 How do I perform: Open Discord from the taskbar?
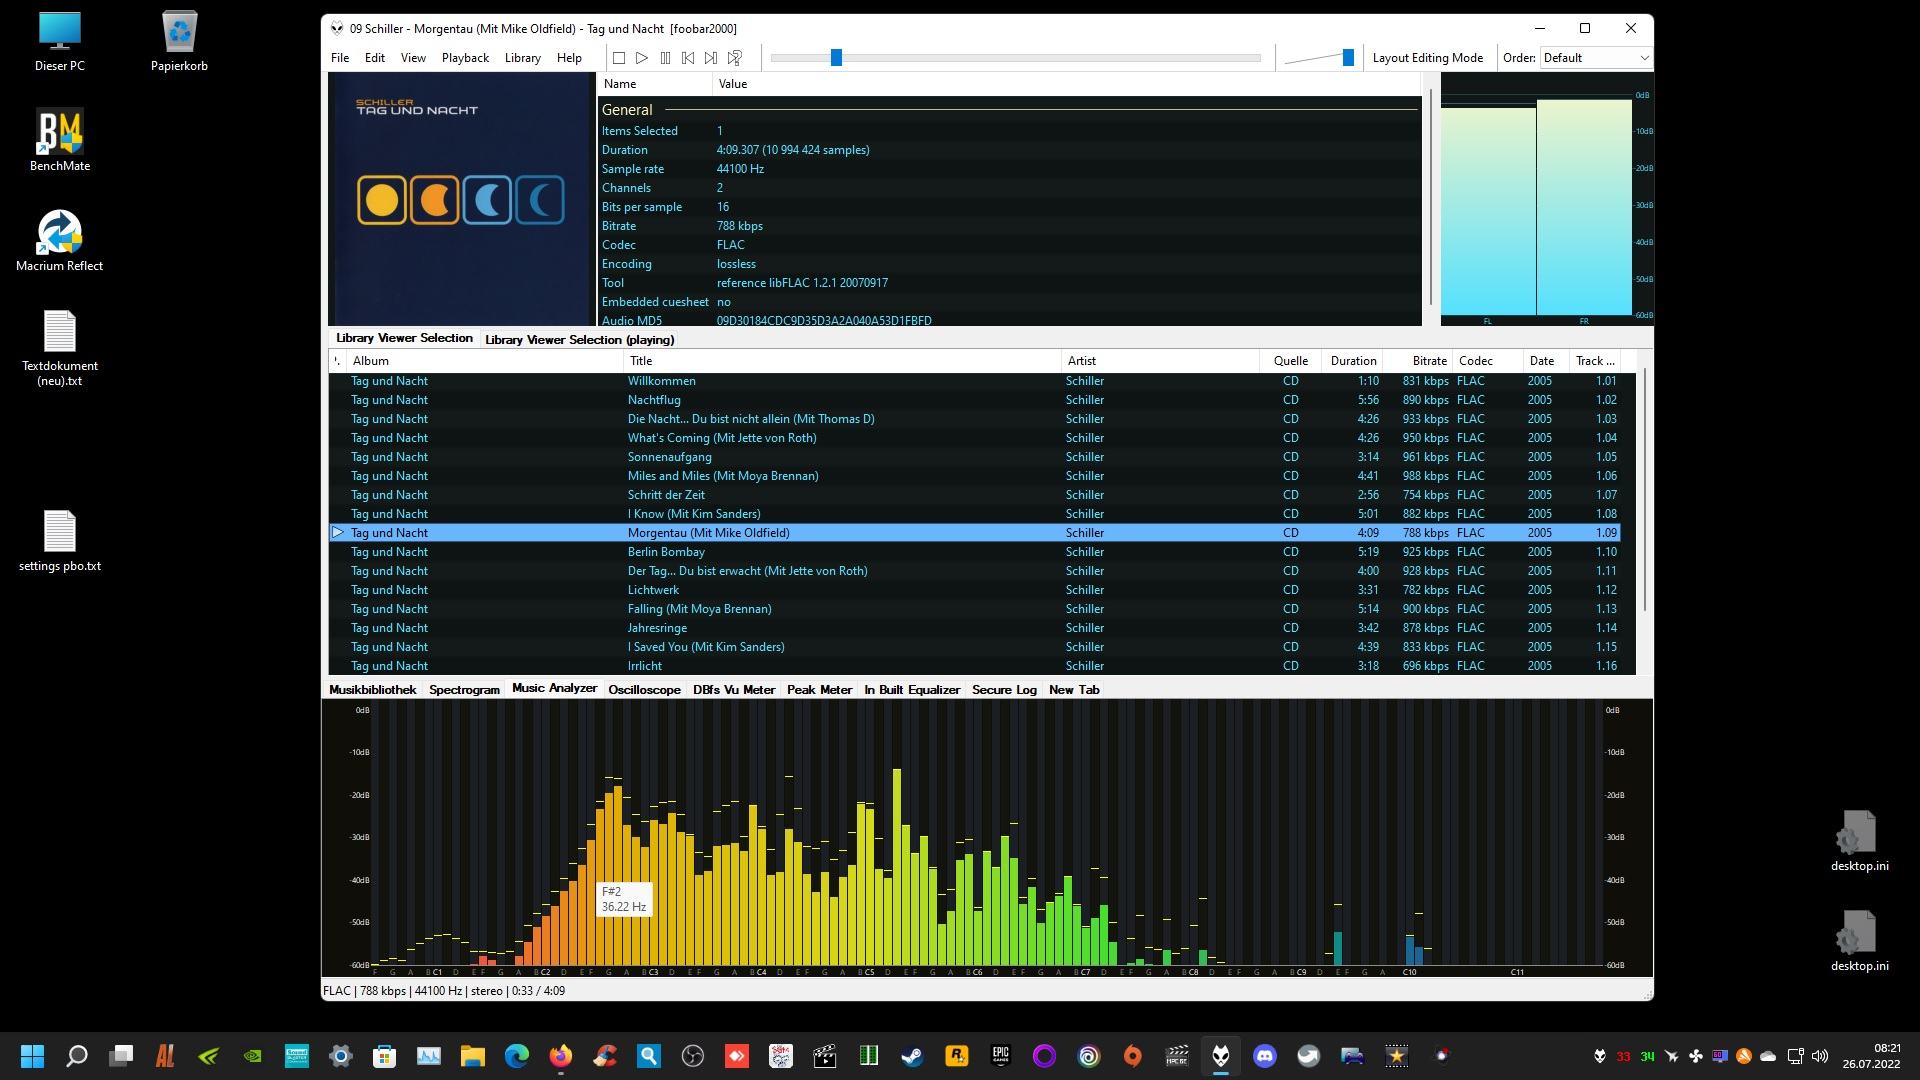point(1265,1056)
